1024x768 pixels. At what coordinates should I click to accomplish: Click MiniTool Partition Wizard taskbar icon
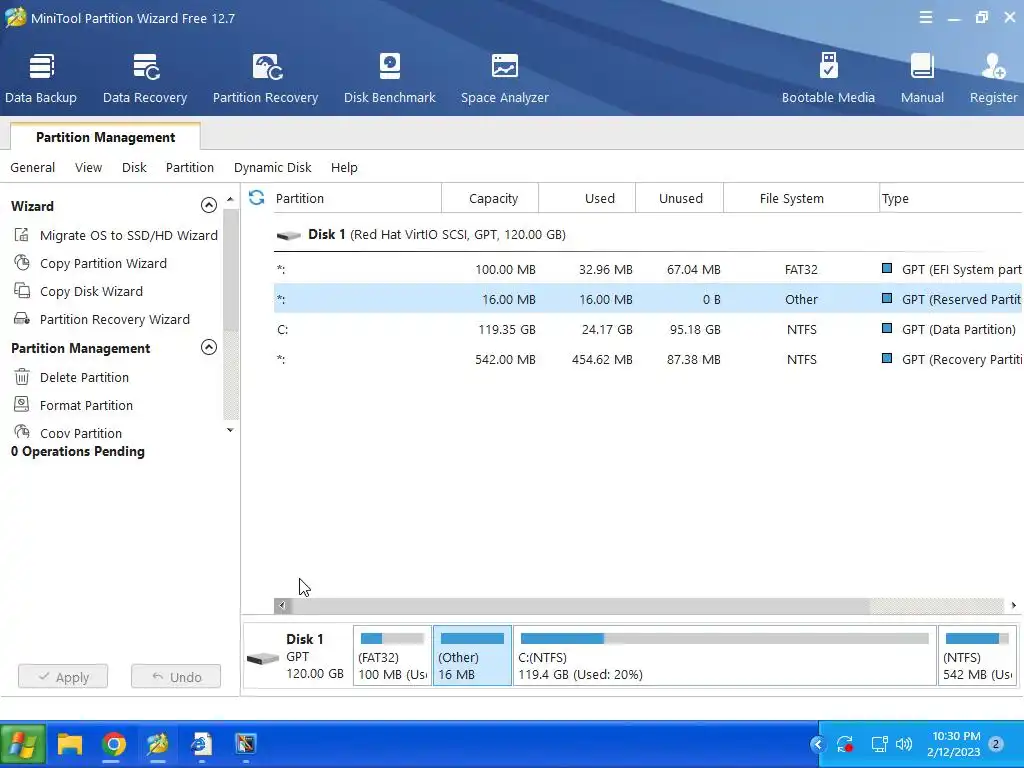click(x=157, y=744)
